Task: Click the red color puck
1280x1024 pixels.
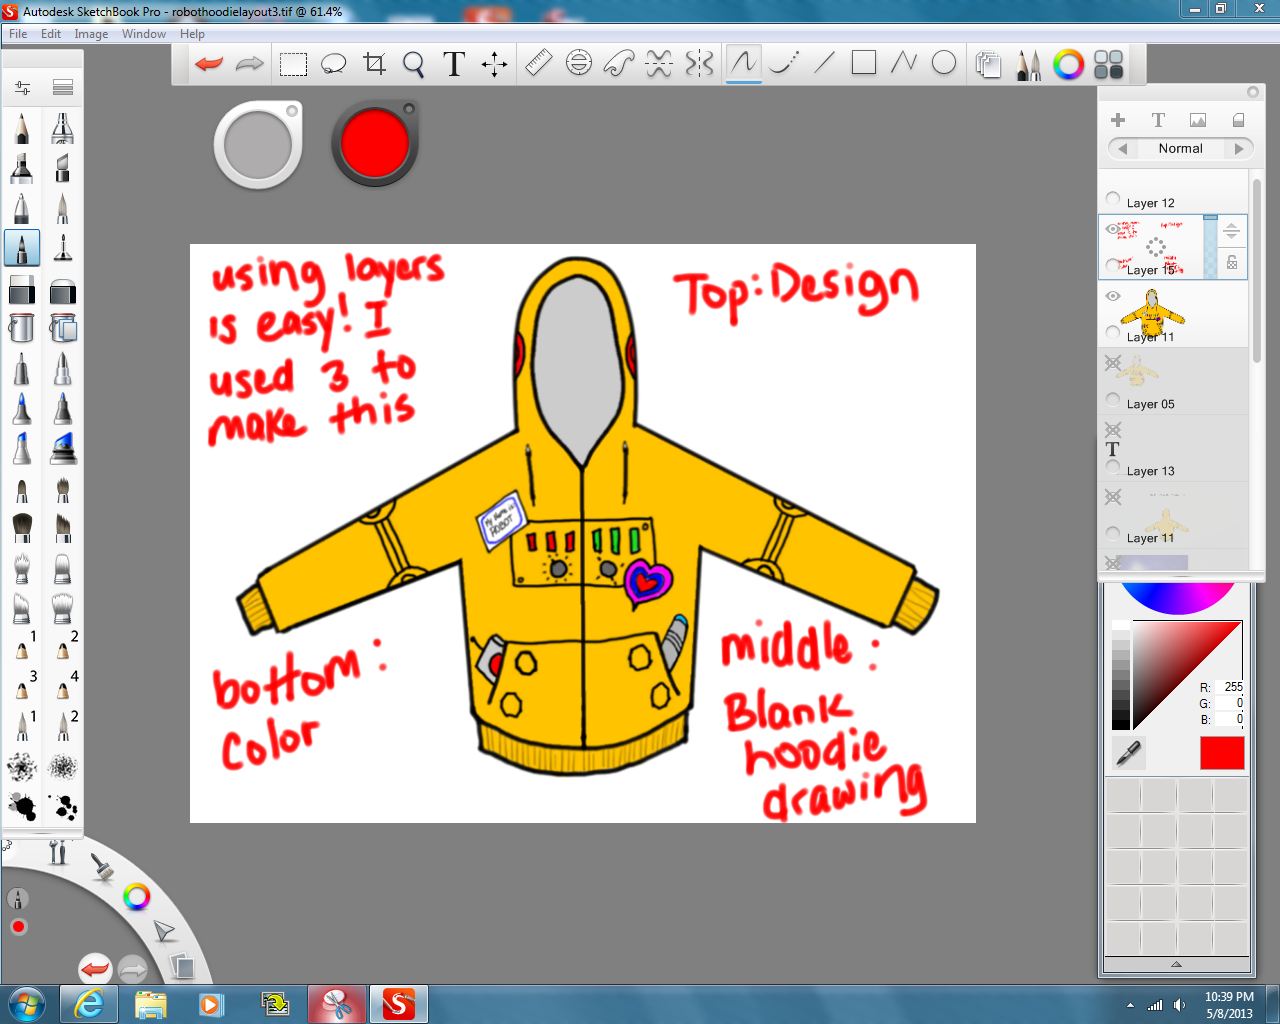Action: 373,142
